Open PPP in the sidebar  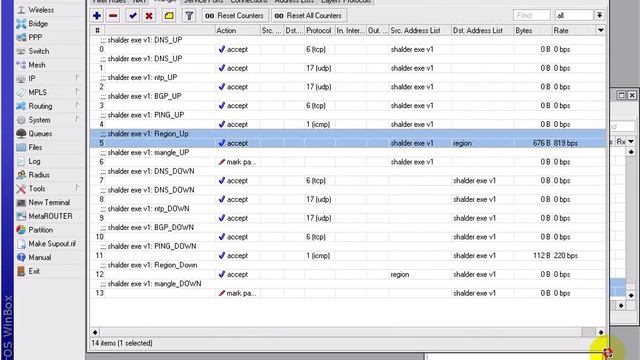click(x=35, y=37)
